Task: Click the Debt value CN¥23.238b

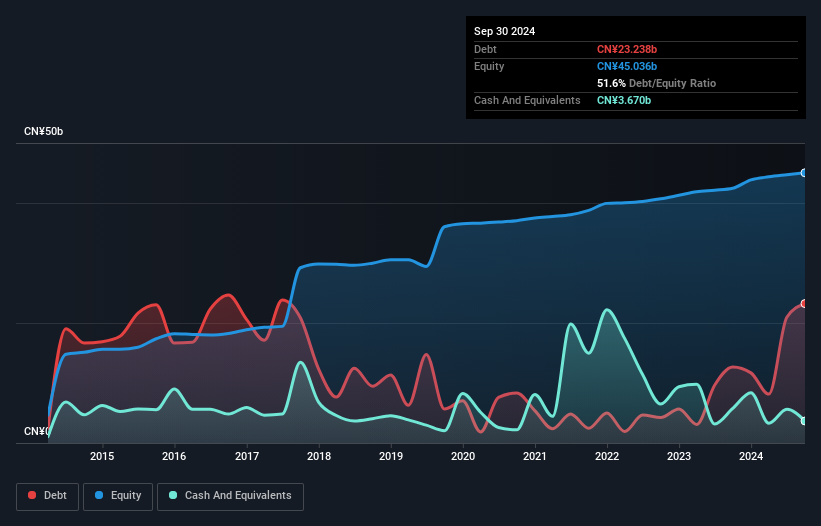Action: 627,49
